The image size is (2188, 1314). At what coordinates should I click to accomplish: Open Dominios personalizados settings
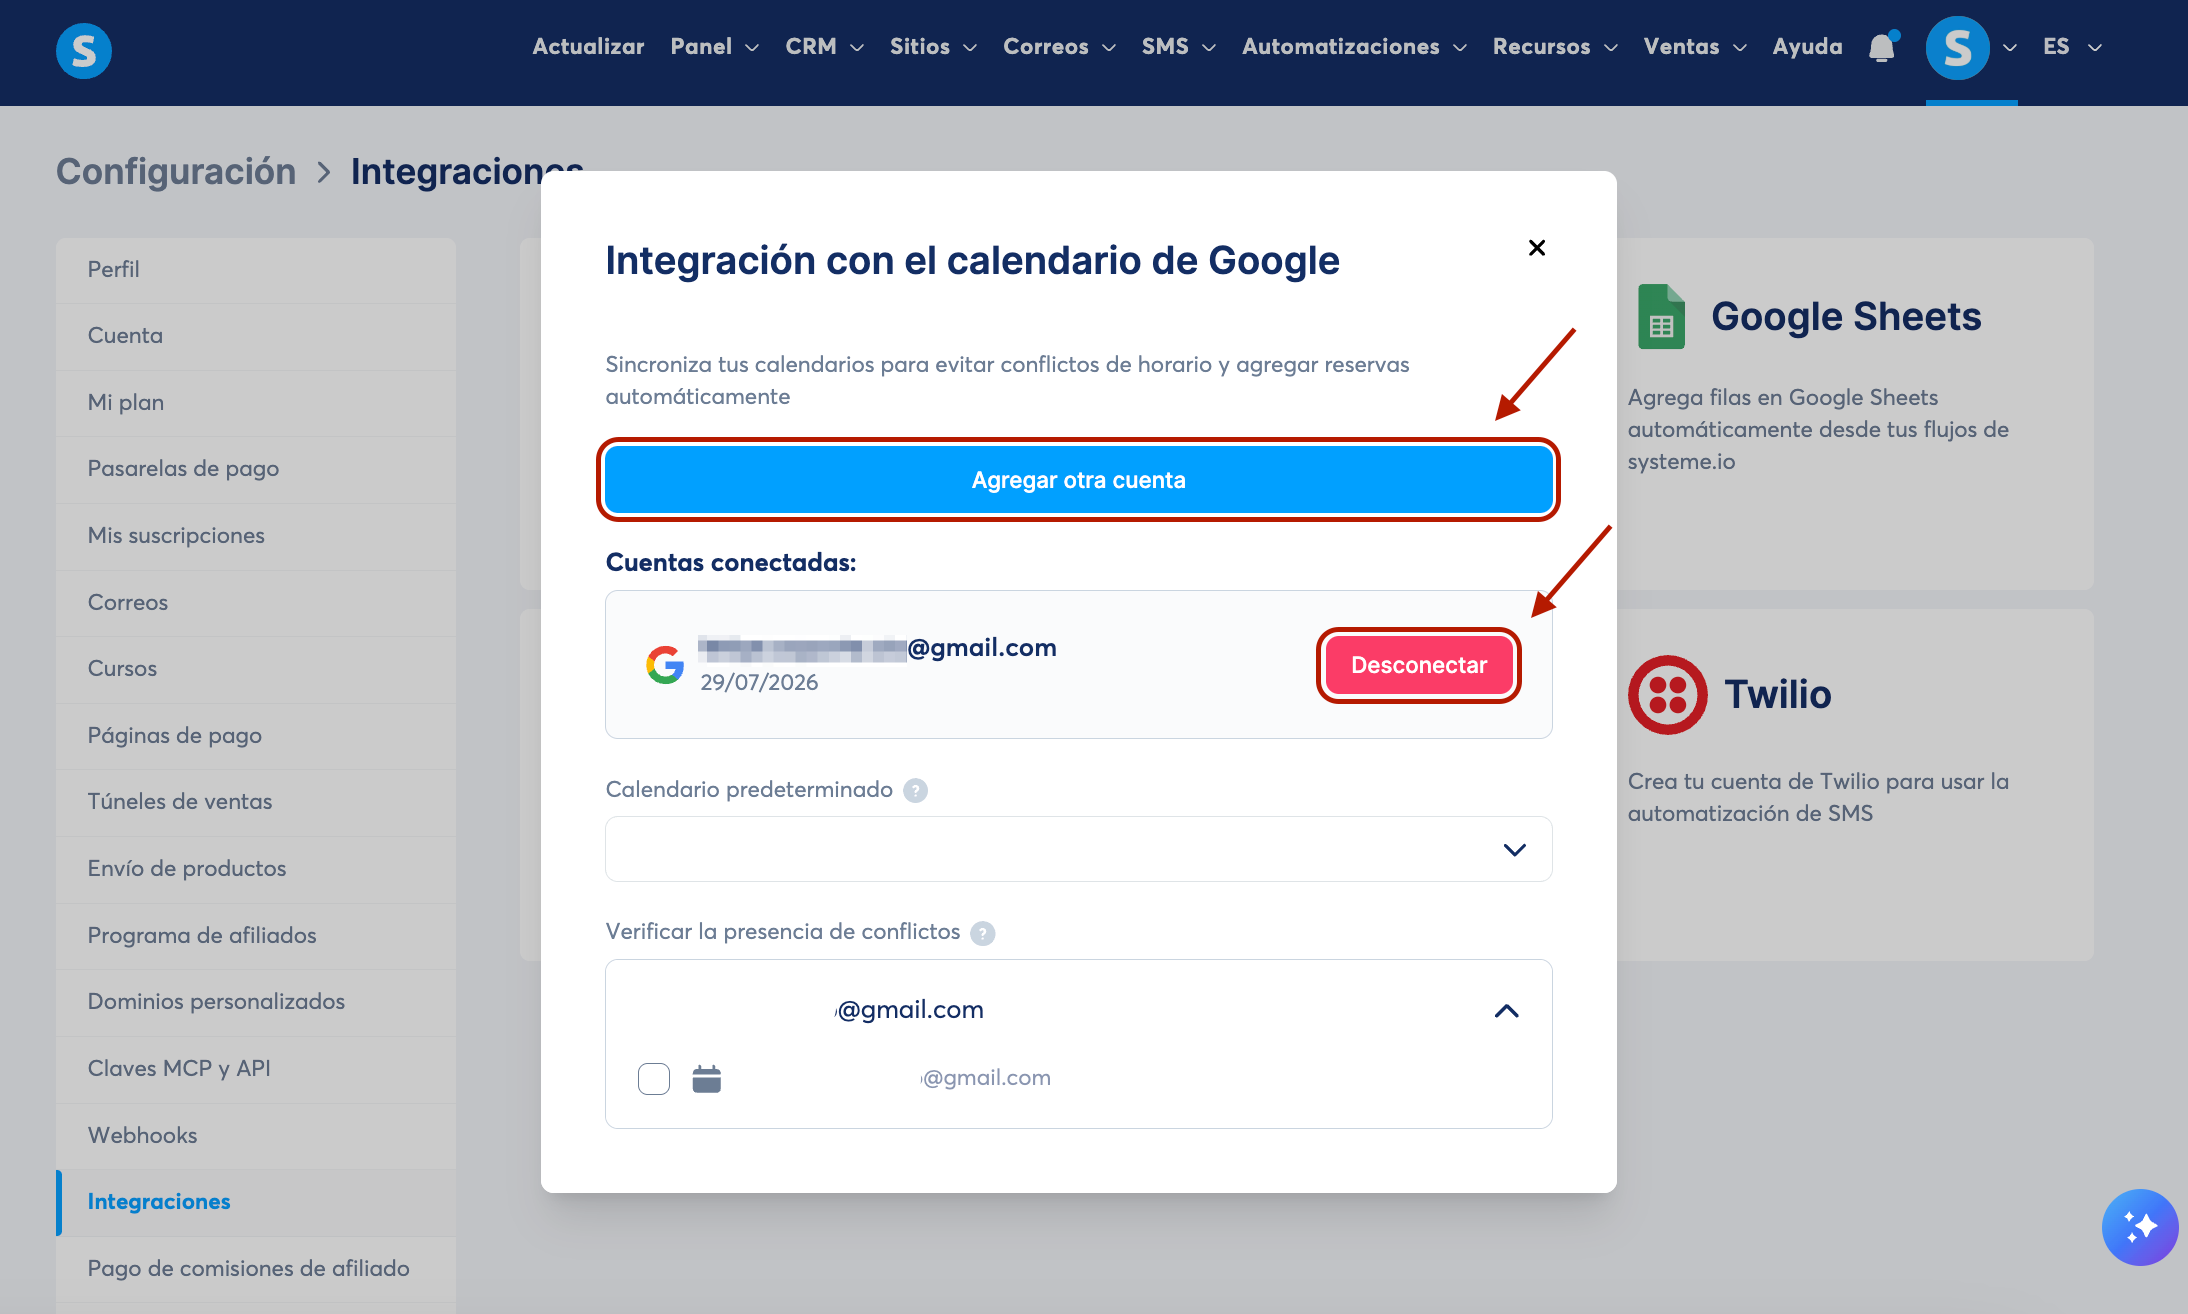point(256,1002)
